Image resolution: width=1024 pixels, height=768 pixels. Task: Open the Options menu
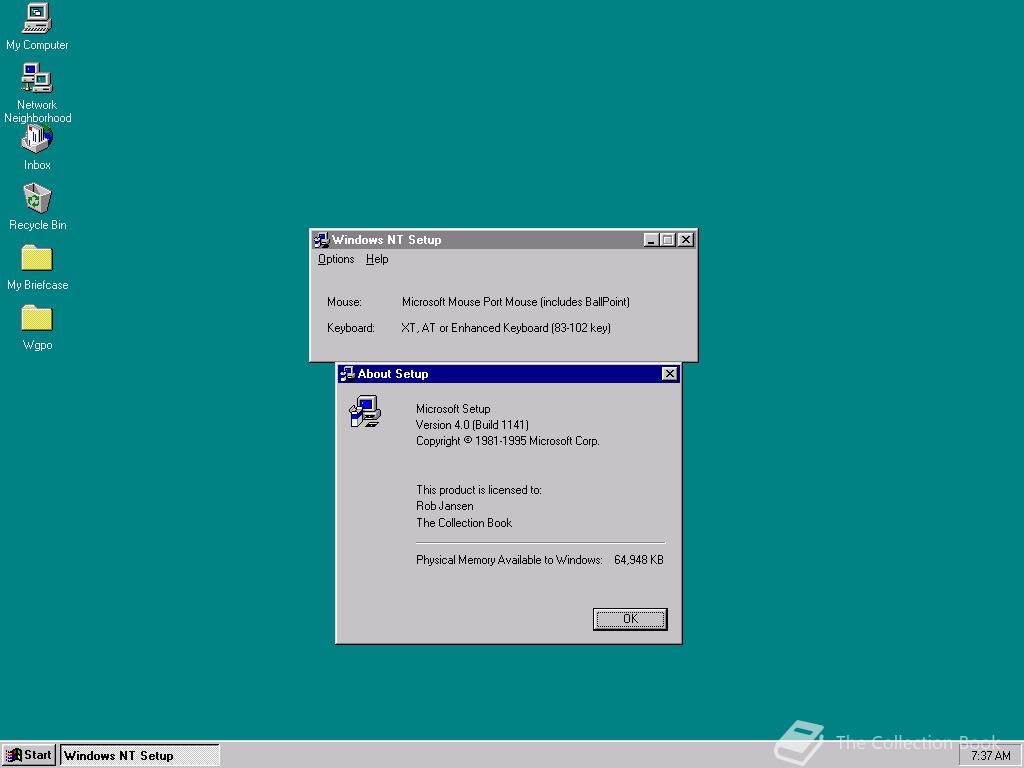click(x=336, y=259)
